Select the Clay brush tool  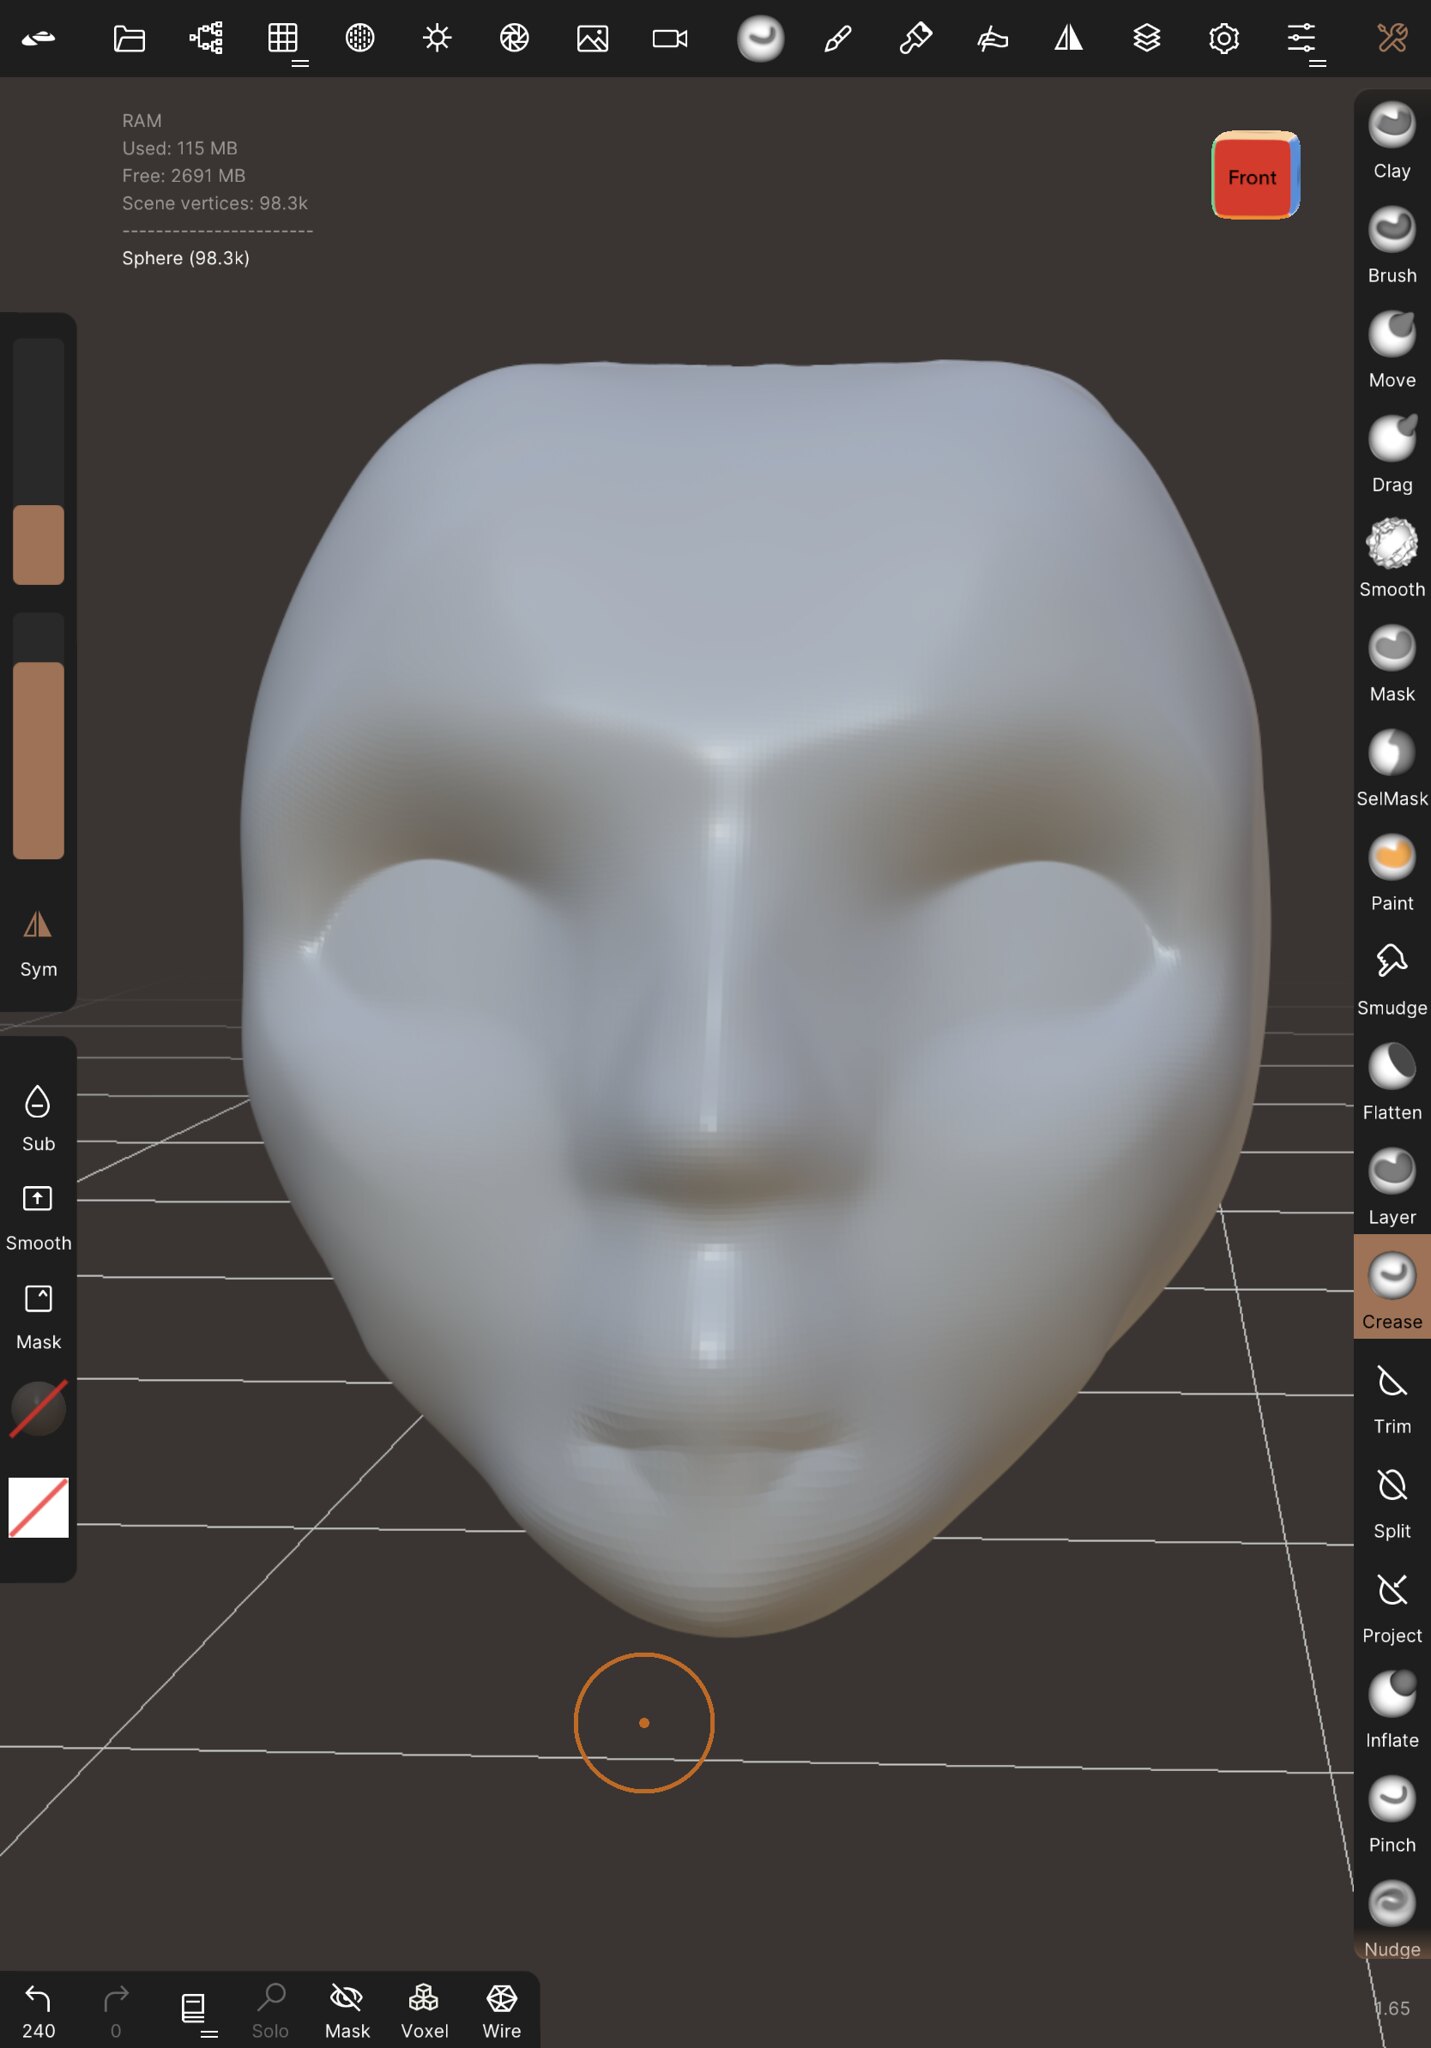1391,141
